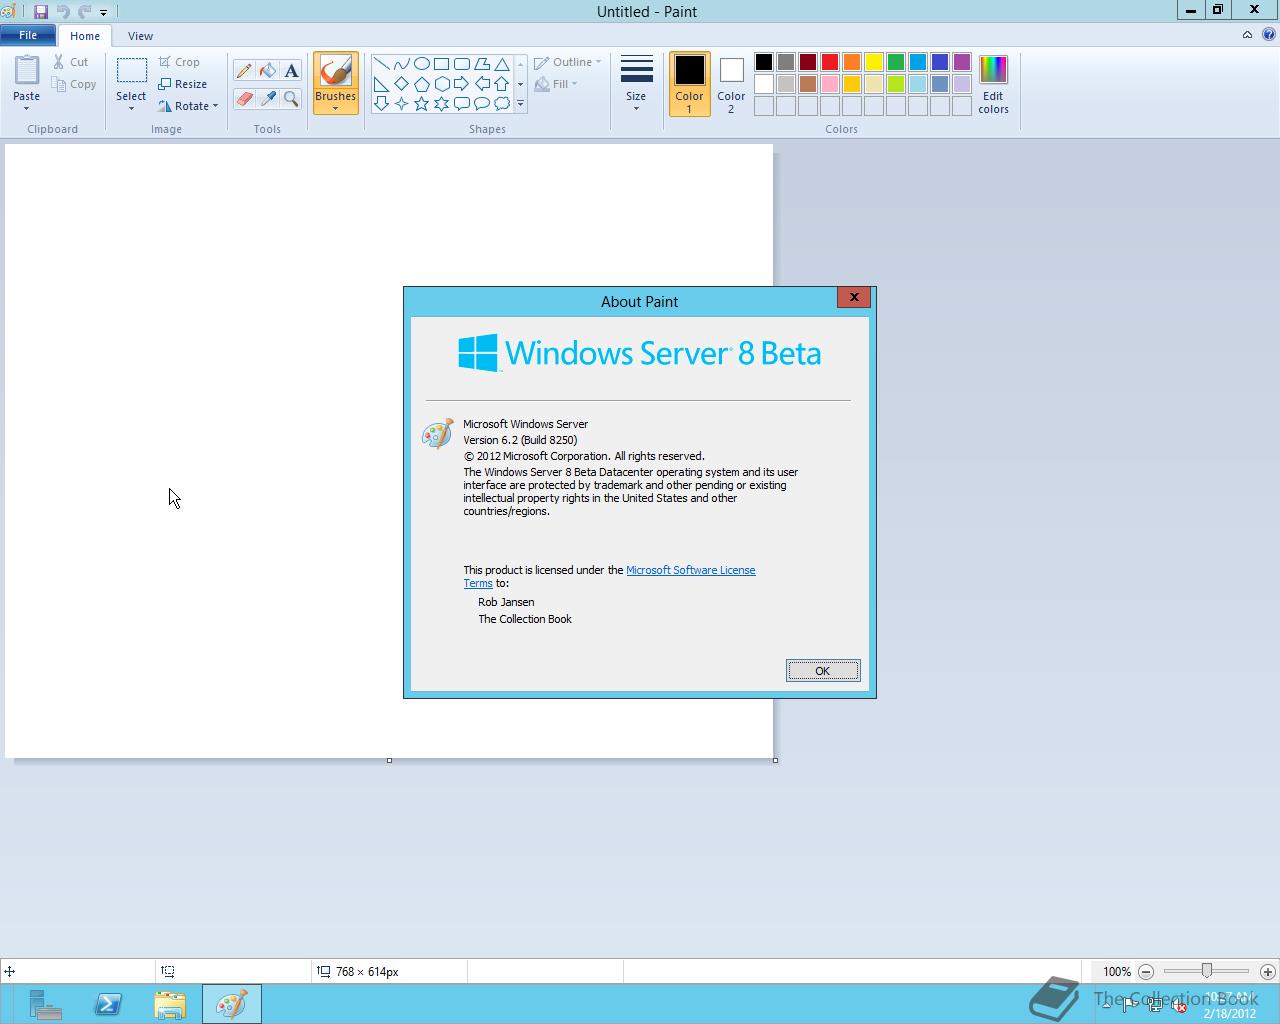Choose the Diamond shape
The height and width of the screenshot is (1024, 1280).
(x=401, y=84)
